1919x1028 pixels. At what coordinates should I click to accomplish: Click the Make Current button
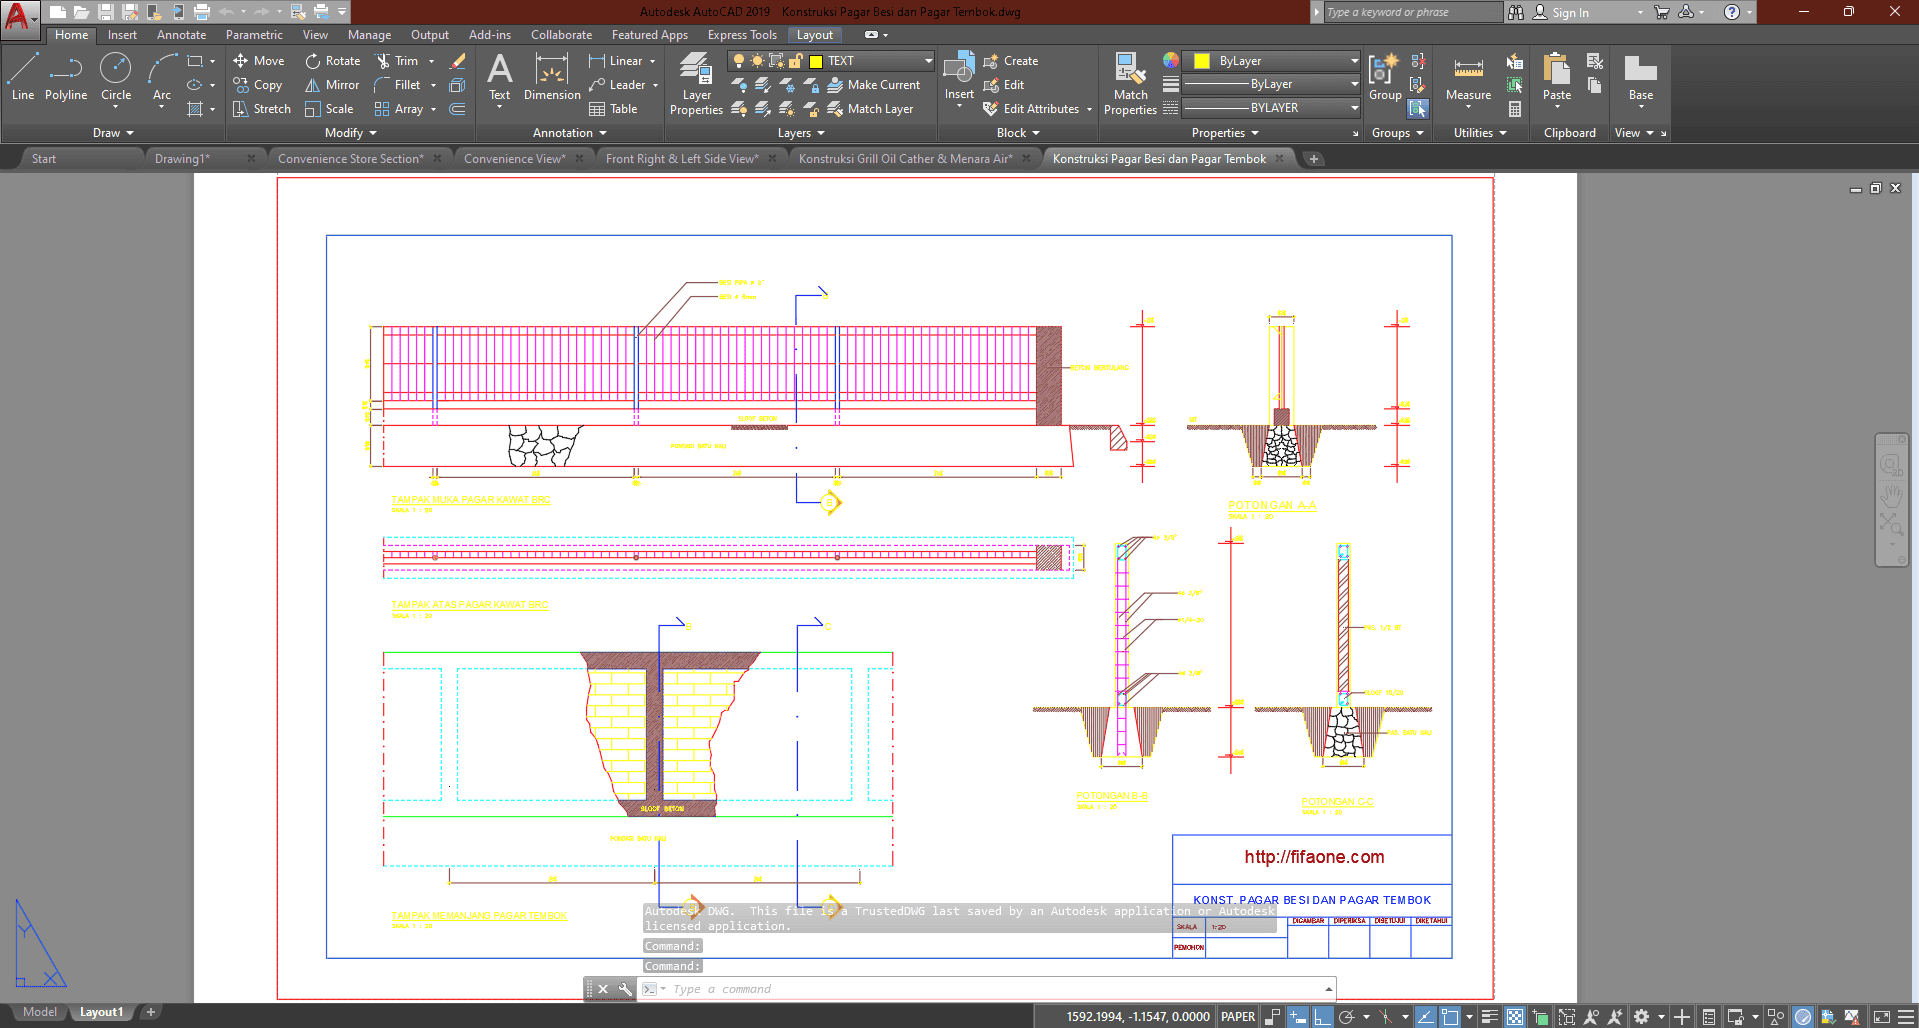pos(874,85)
